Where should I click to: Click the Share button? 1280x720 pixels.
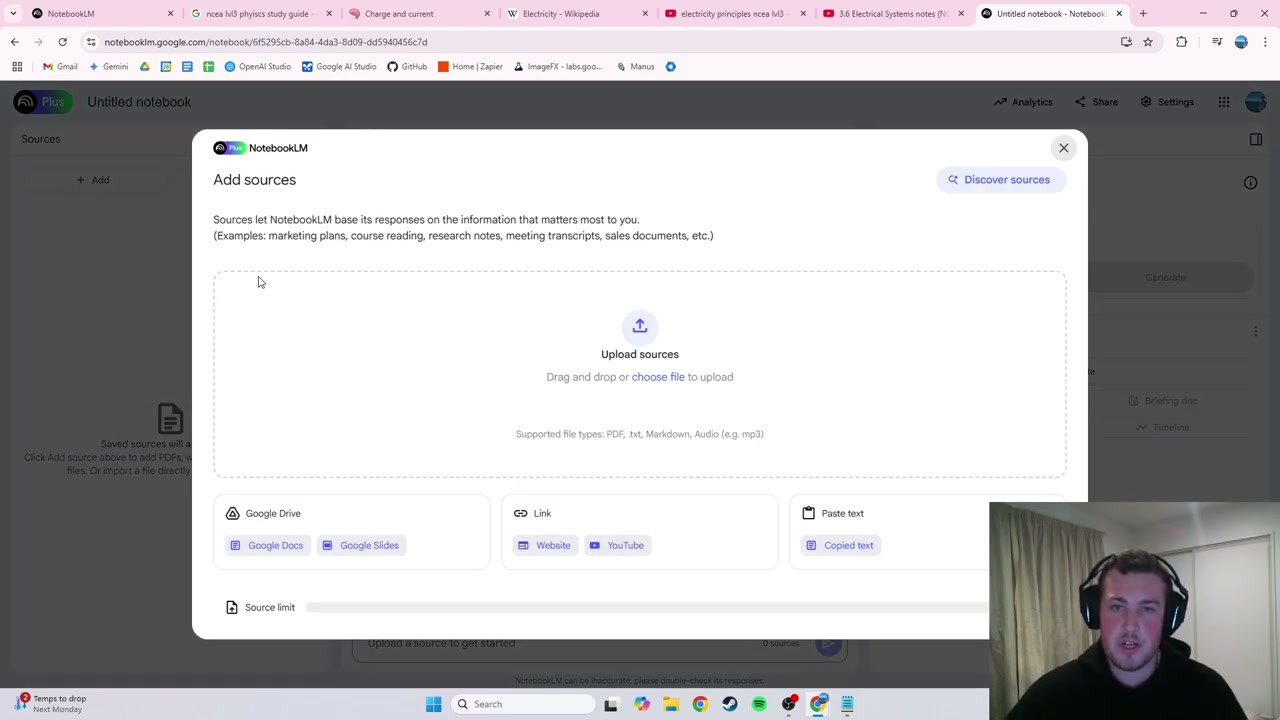coord(1096,102)
